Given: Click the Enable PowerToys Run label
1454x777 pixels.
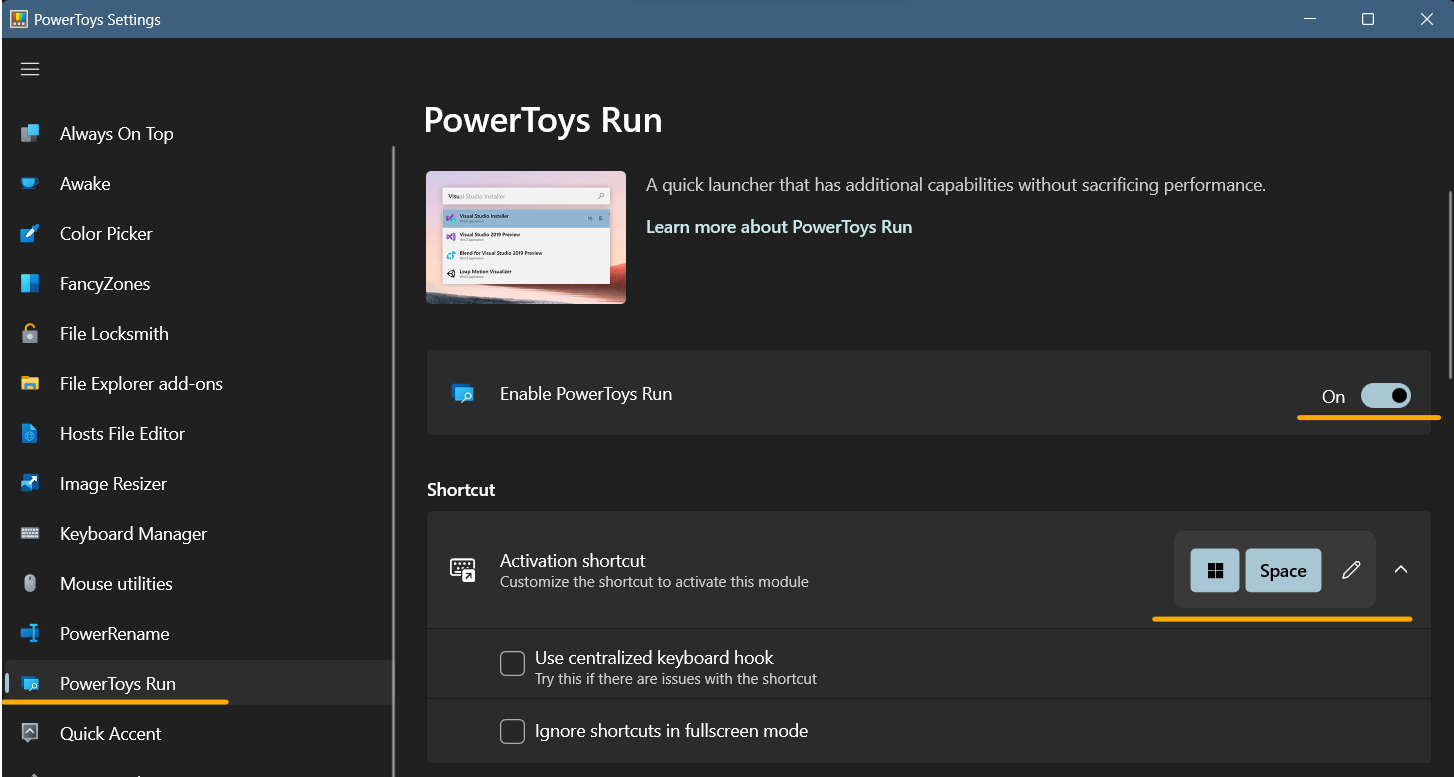Looking at the screenshot, I should [x=586, y=393].
